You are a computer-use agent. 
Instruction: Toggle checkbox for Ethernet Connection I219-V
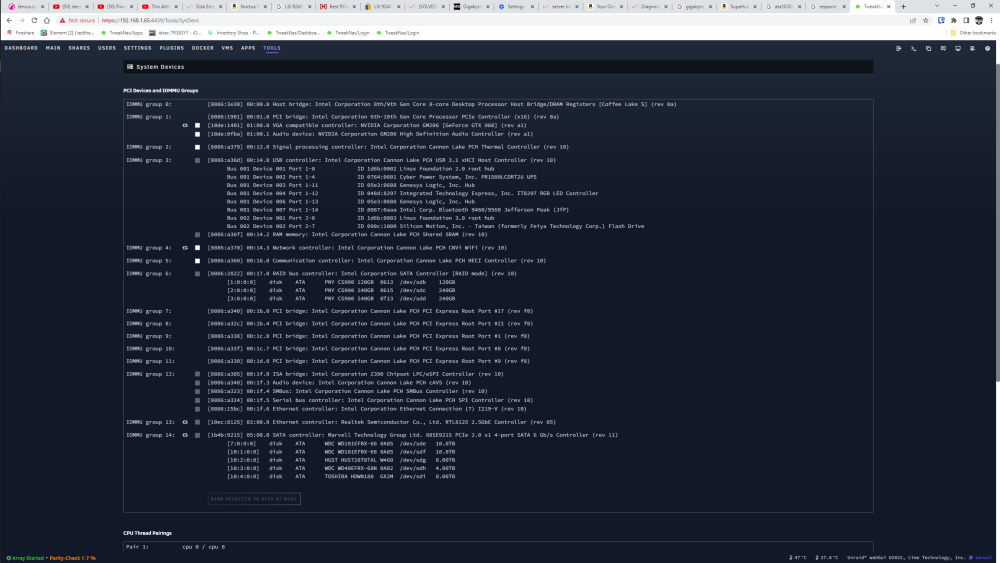tap(197, 409)
